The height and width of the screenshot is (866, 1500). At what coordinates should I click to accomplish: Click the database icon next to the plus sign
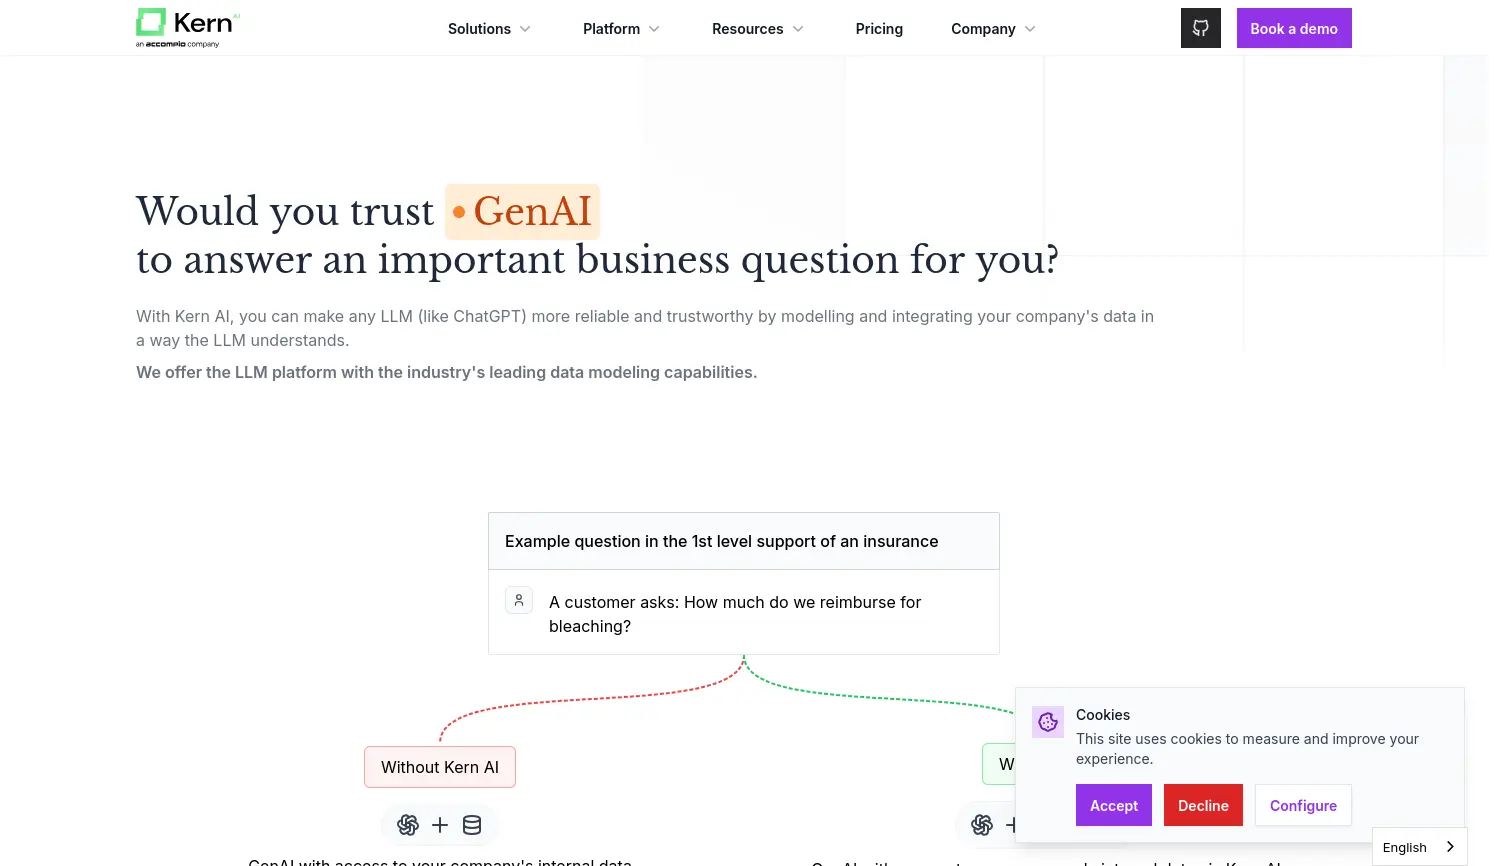472,825
